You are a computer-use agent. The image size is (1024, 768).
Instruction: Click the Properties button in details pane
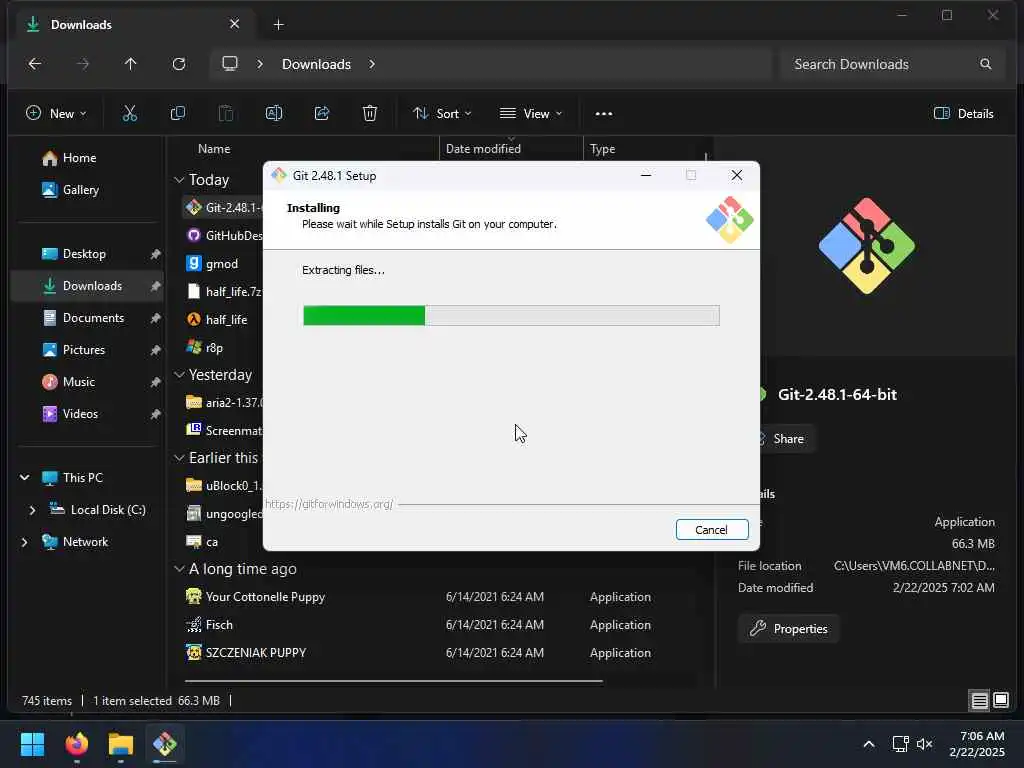tap(788, 629)
